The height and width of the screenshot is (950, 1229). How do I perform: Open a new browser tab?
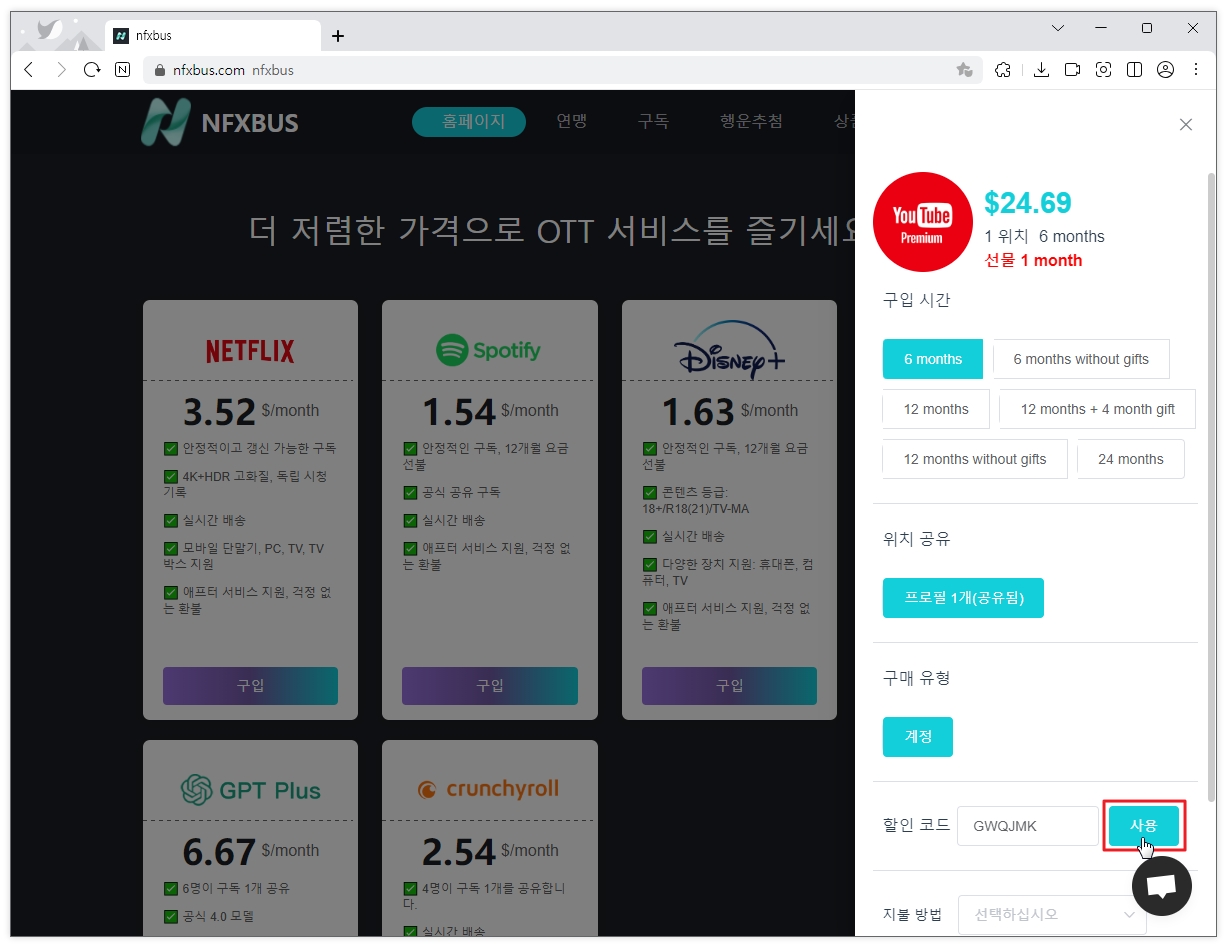[338, 36]
